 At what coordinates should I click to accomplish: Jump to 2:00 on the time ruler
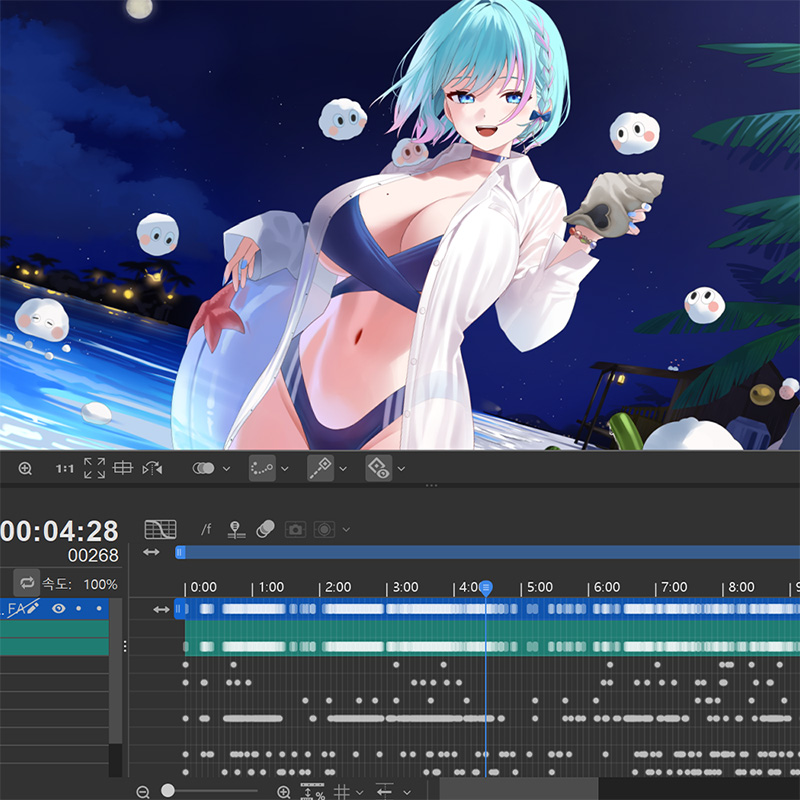pyautogui.click(x=338, y=587)
